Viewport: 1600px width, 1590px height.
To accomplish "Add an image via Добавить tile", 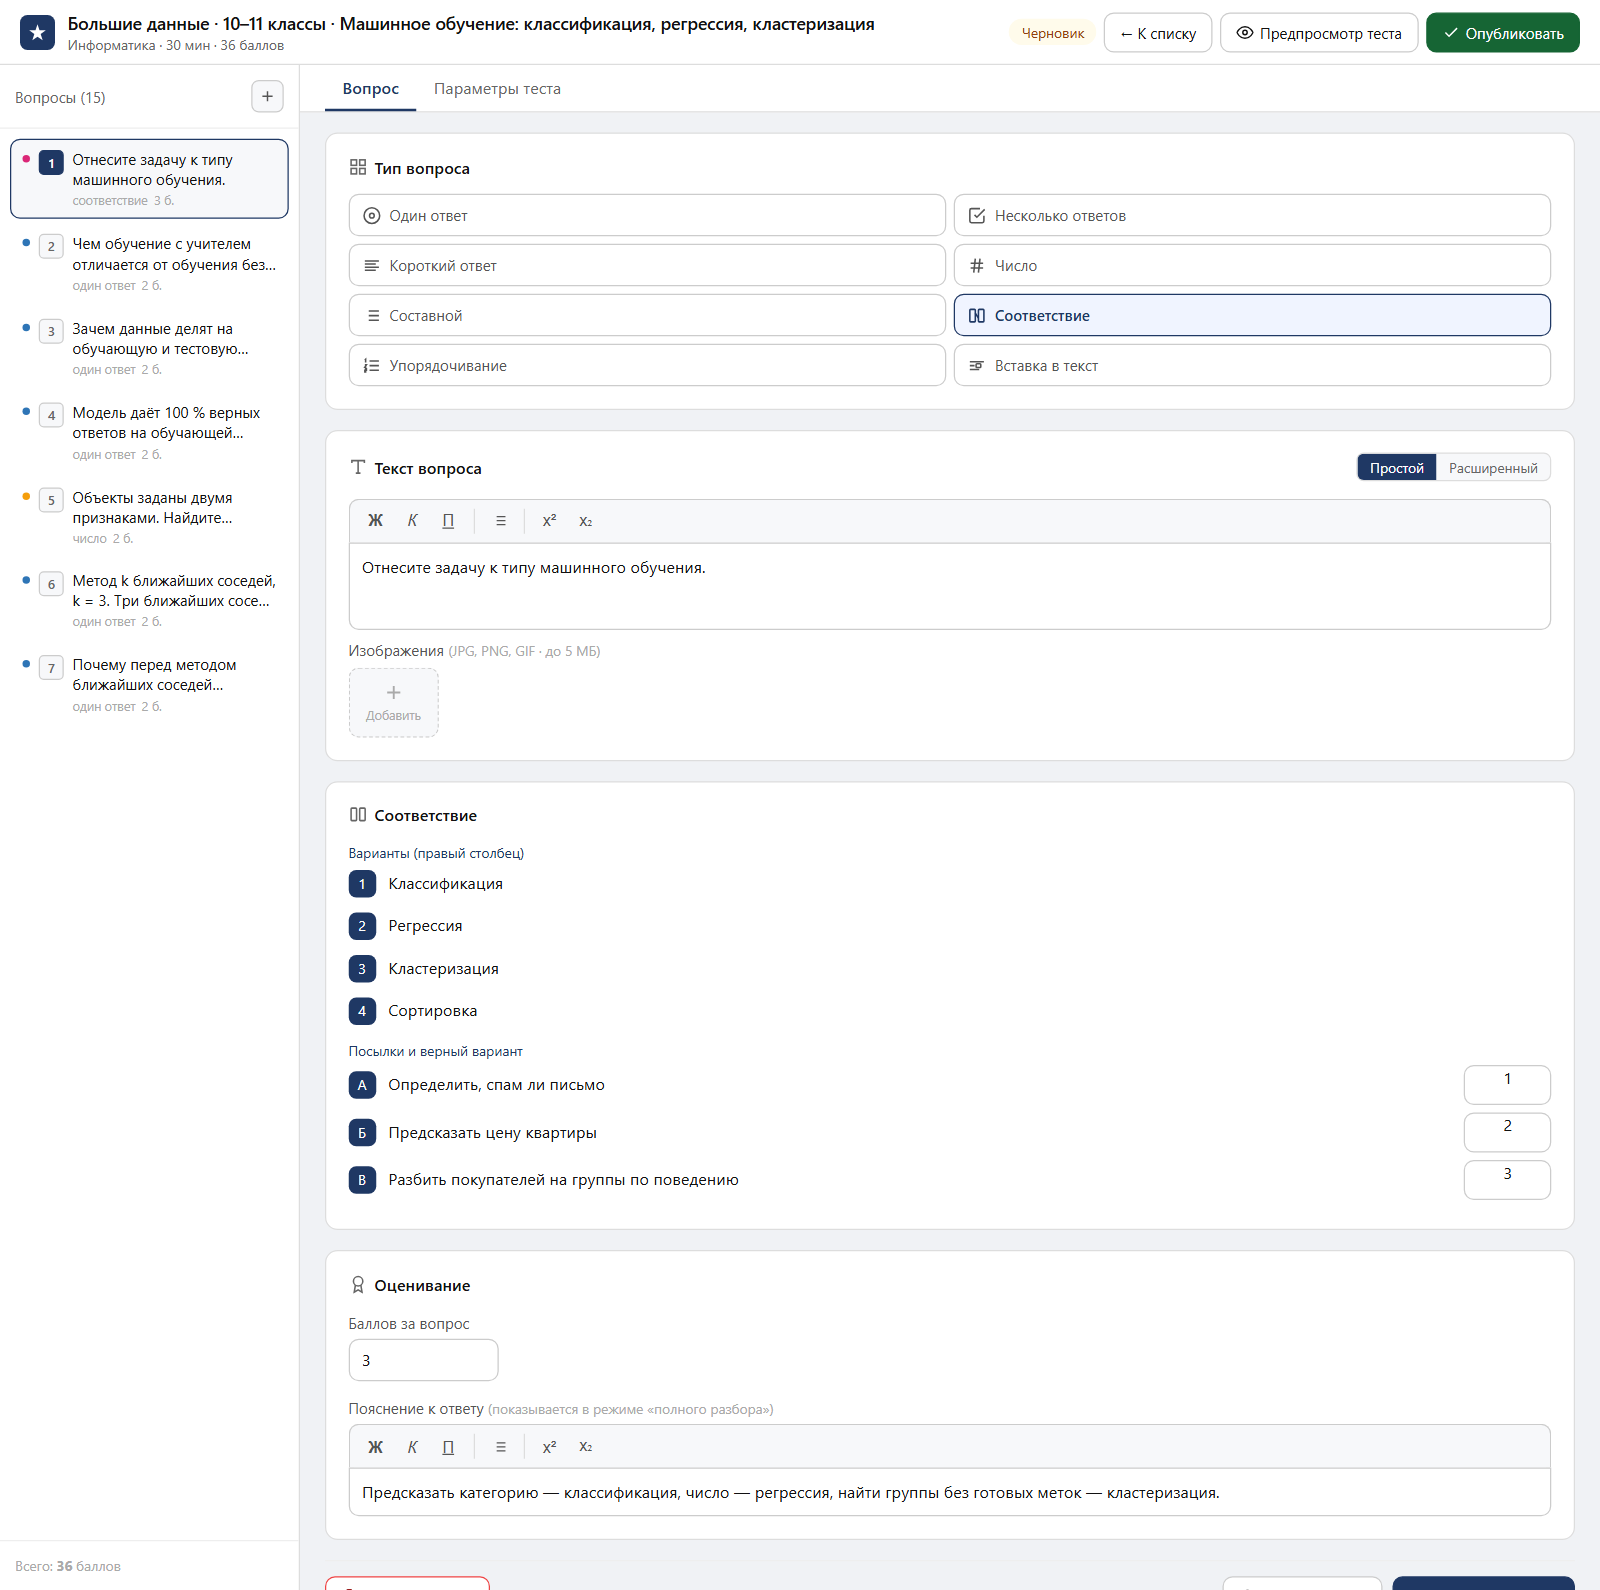I will coord(394,703).
